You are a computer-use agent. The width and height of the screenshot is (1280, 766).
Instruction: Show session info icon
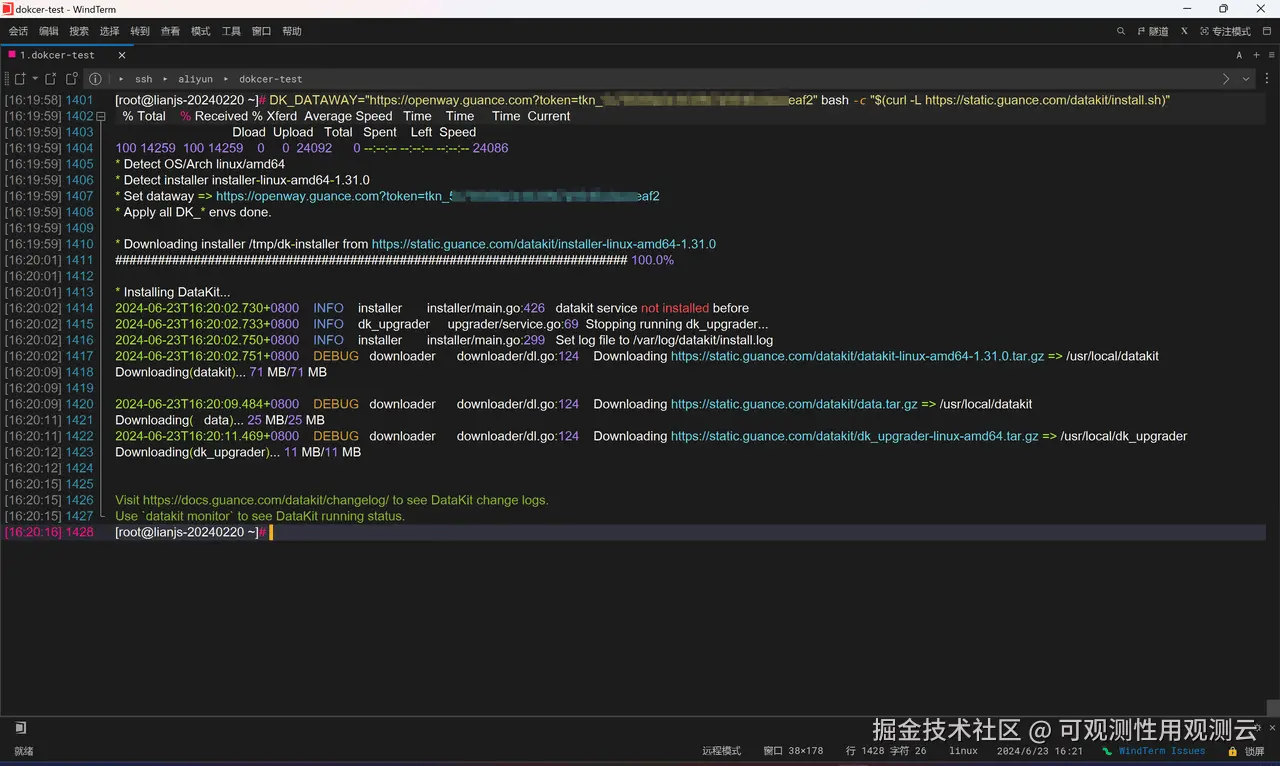pyautogui.click(x=95, y=78)
